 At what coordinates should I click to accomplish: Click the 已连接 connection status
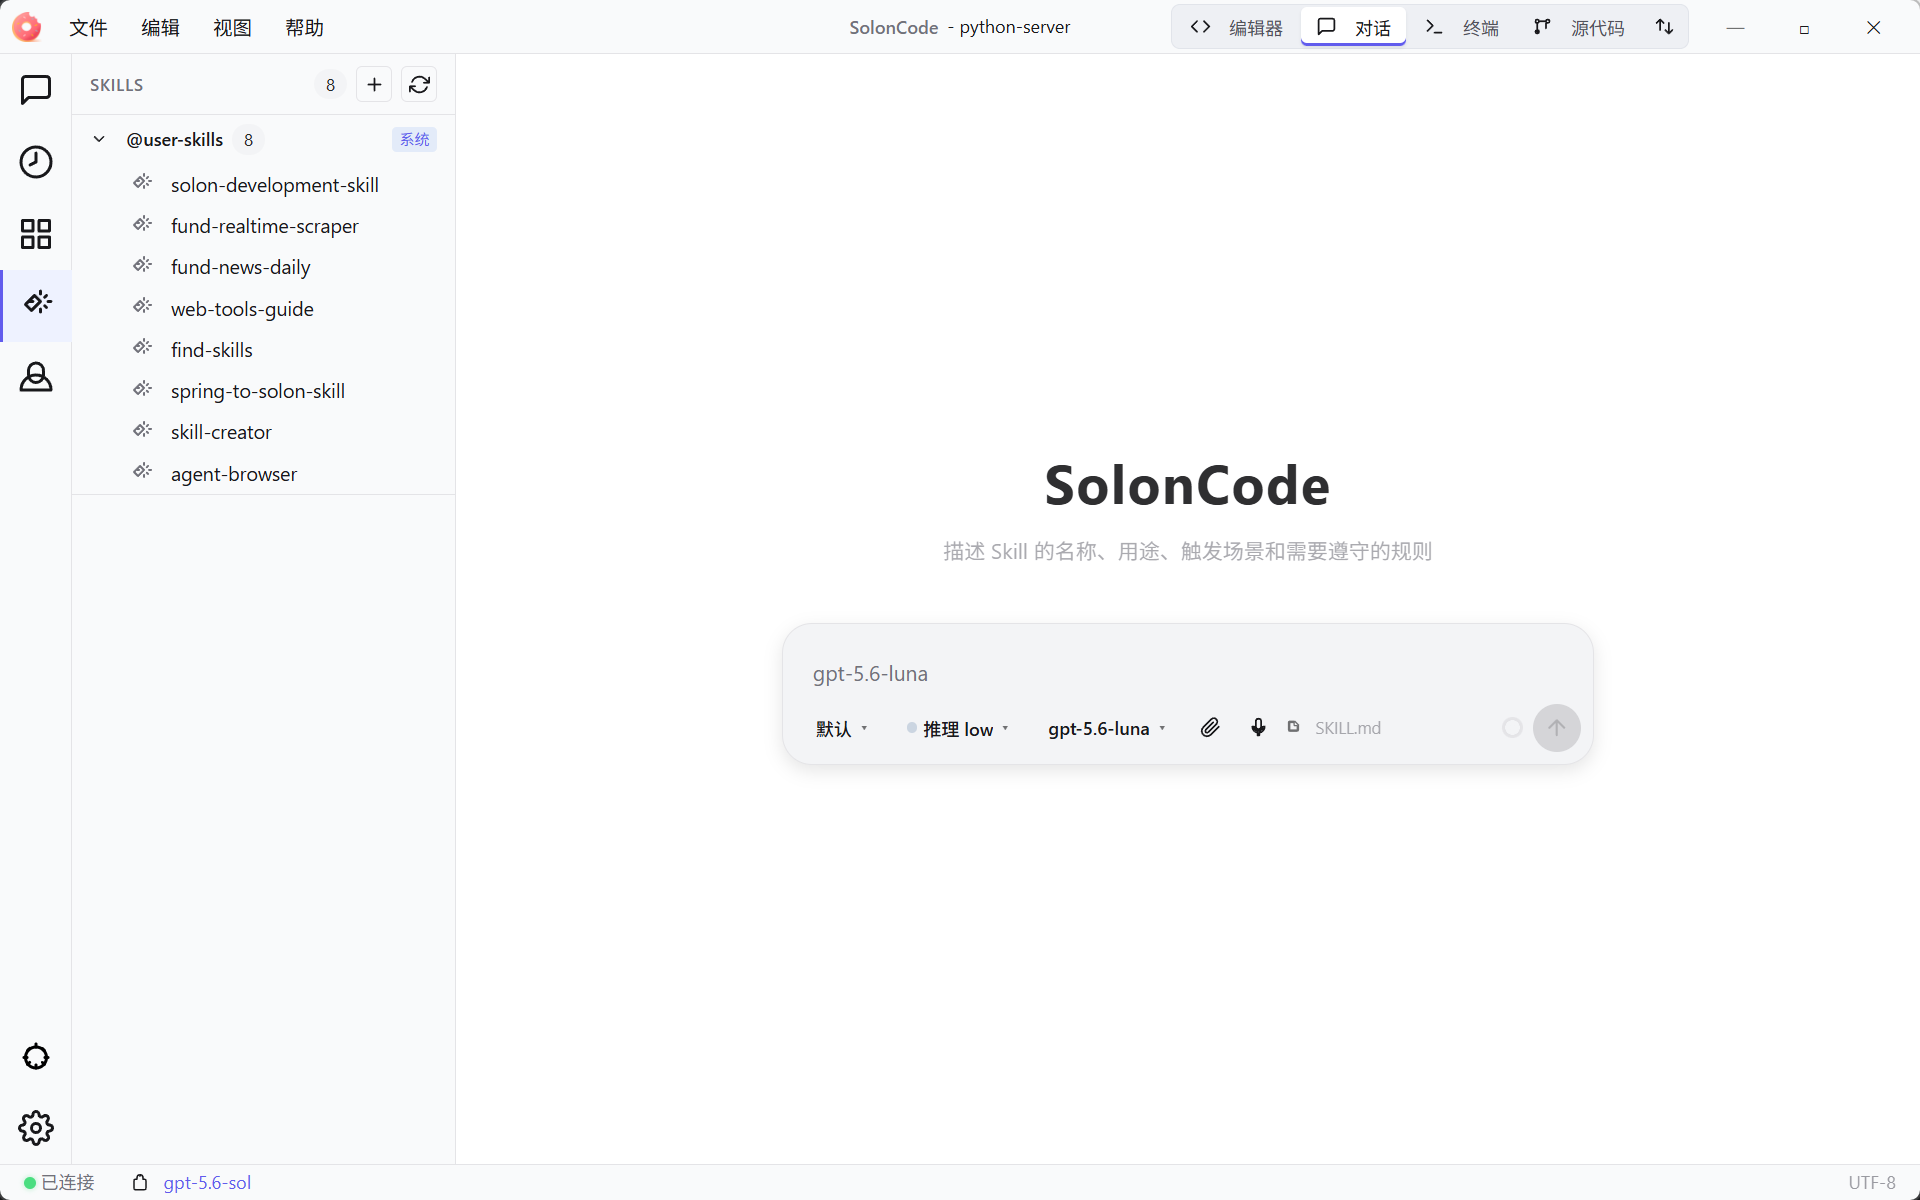pyautogui.click(x=59, y=1182)
